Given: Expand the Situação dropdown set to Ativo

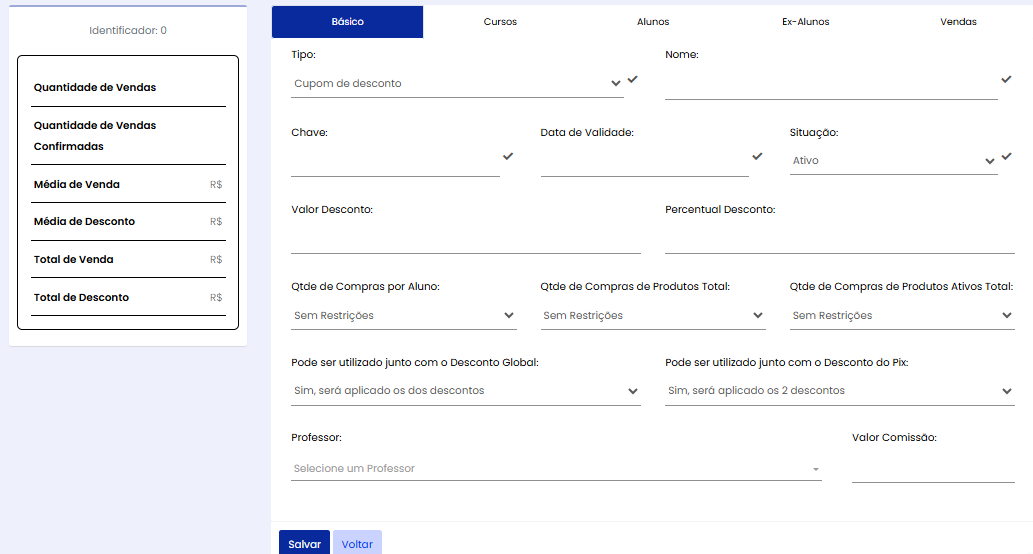Looking at the screenshot, I should [893, 160].
